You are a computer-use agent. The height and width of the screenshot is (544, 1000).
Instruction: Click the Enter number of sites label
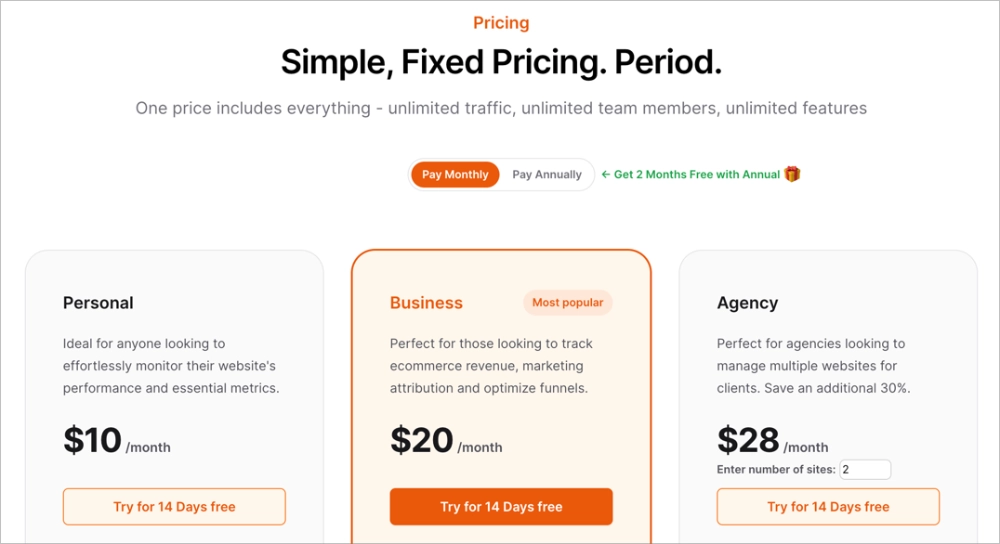pos(776,469)
